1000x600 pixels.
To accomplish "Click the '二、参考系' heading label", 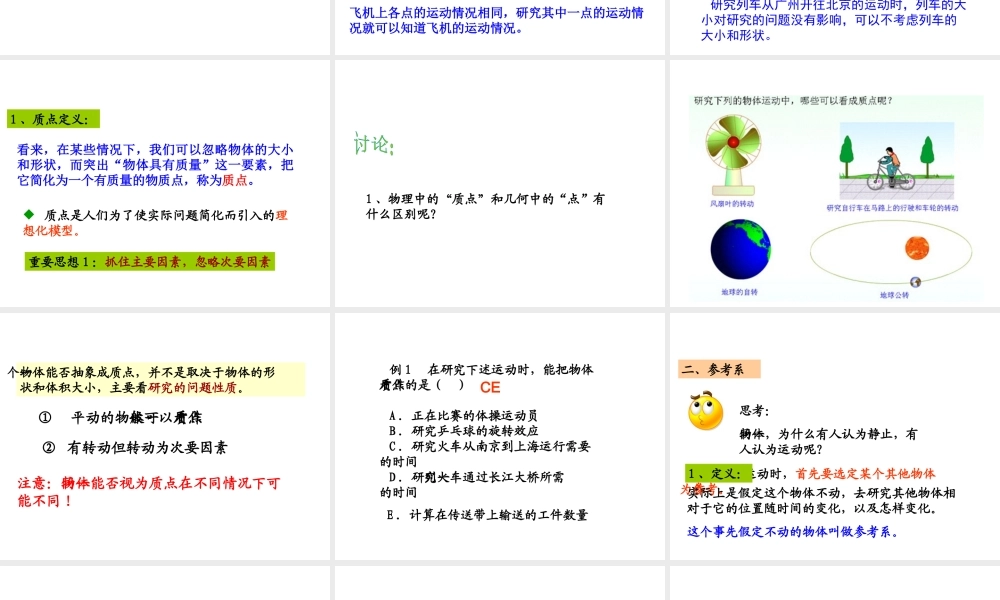I will (719, 369).
